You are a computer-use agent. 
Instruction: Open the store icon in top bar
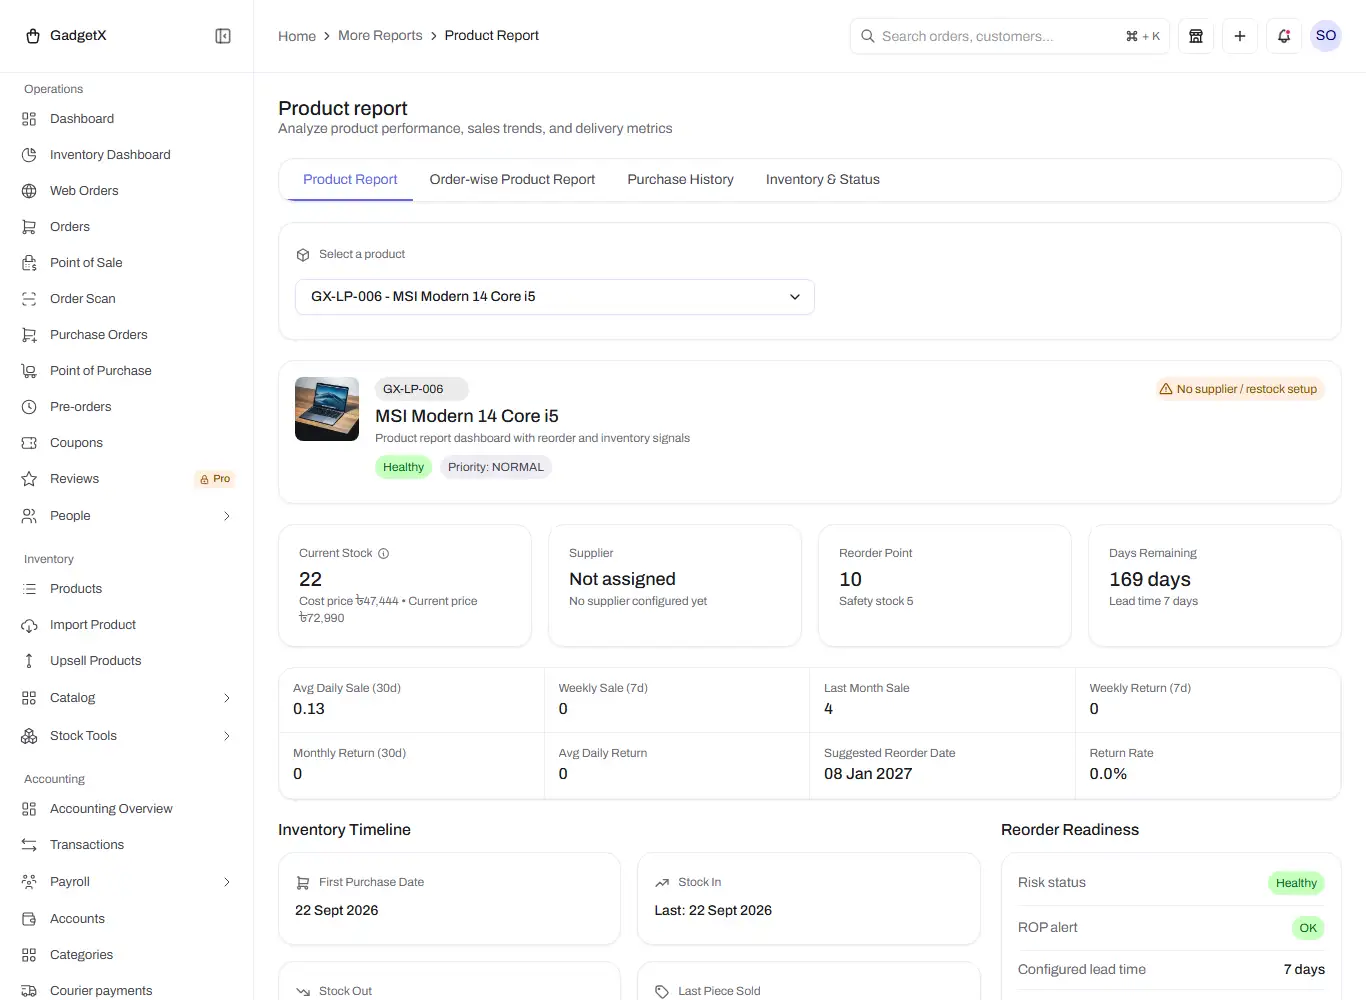[1196, 36]
